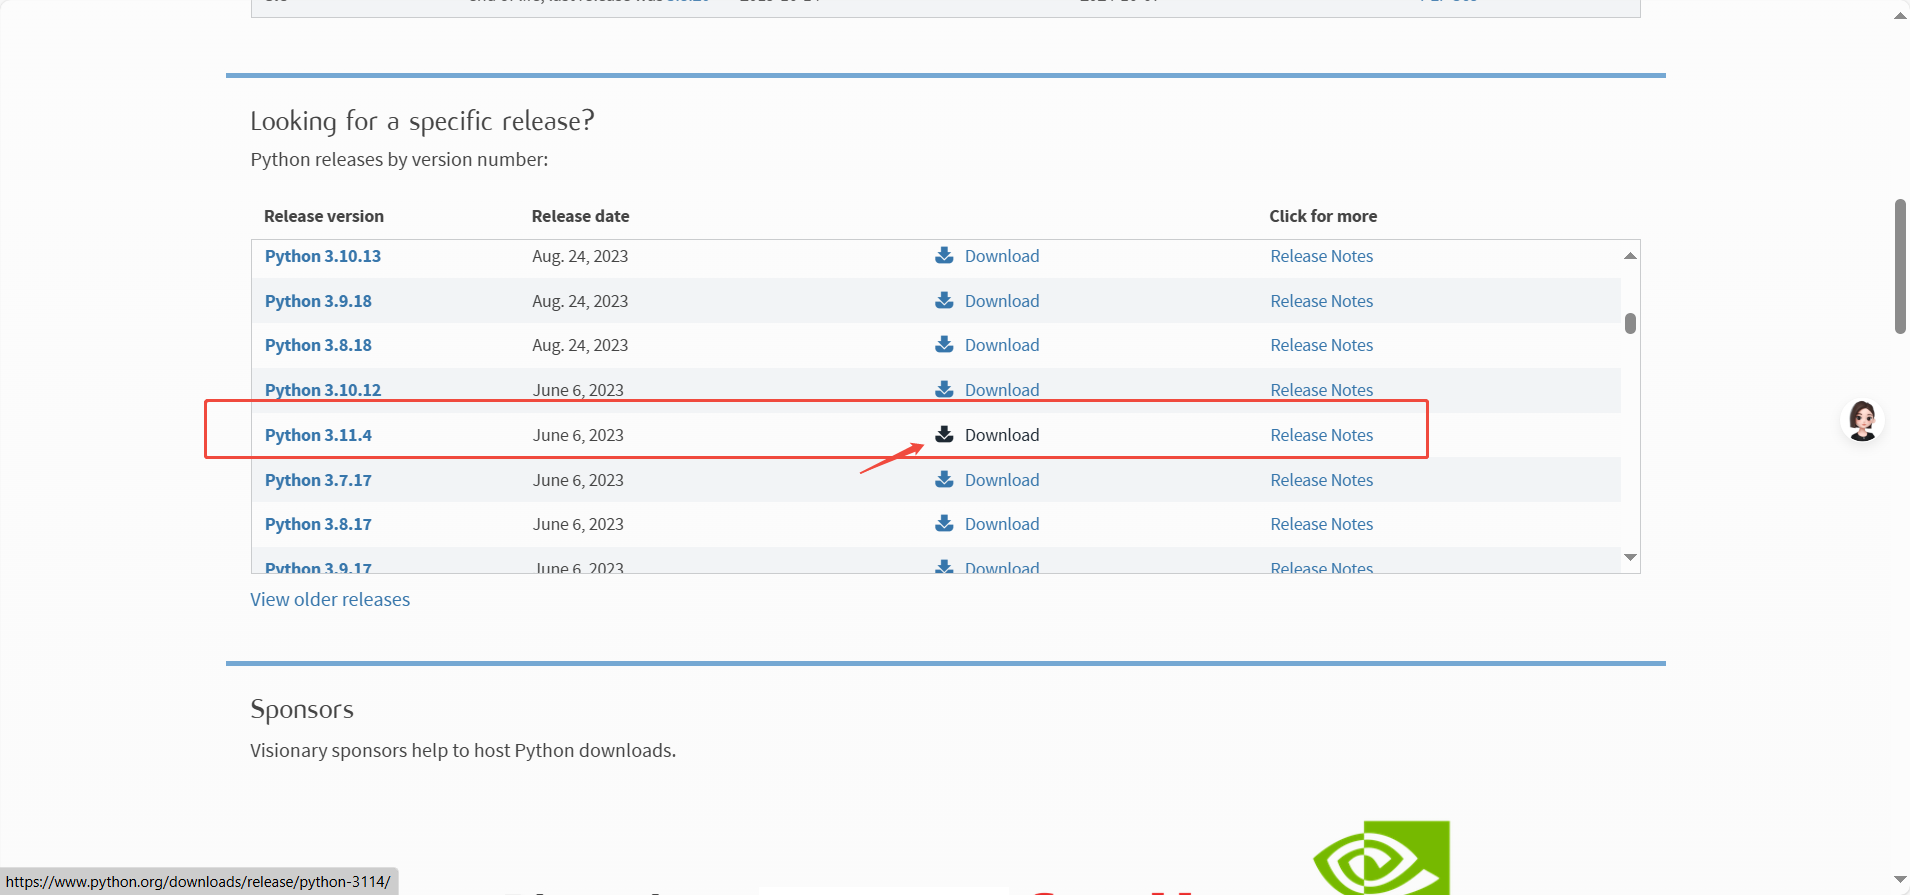Click download icon for Python 3.8.18
Image resolution: width=1910 pixels, height=895 pixels.
pyautogui.click(x=944, y=344)
